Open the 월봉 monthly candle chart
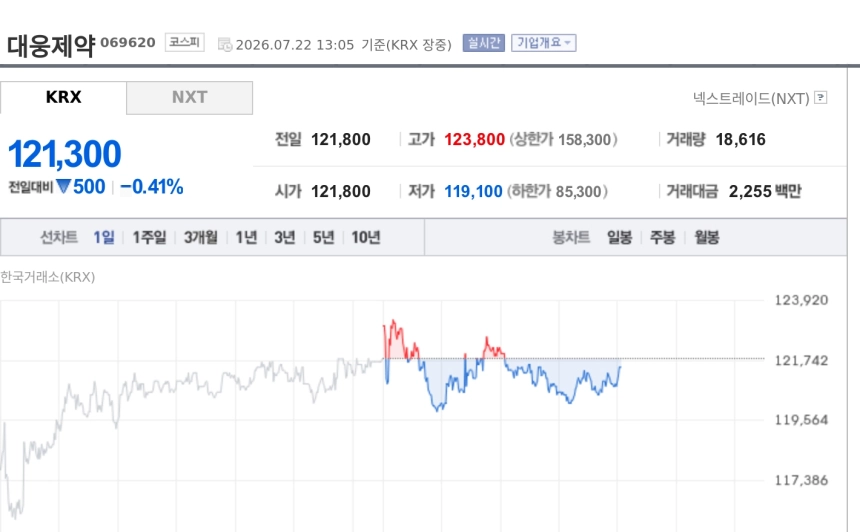Image resolution: width=860 pixels, height=532 pixels. 706,237
